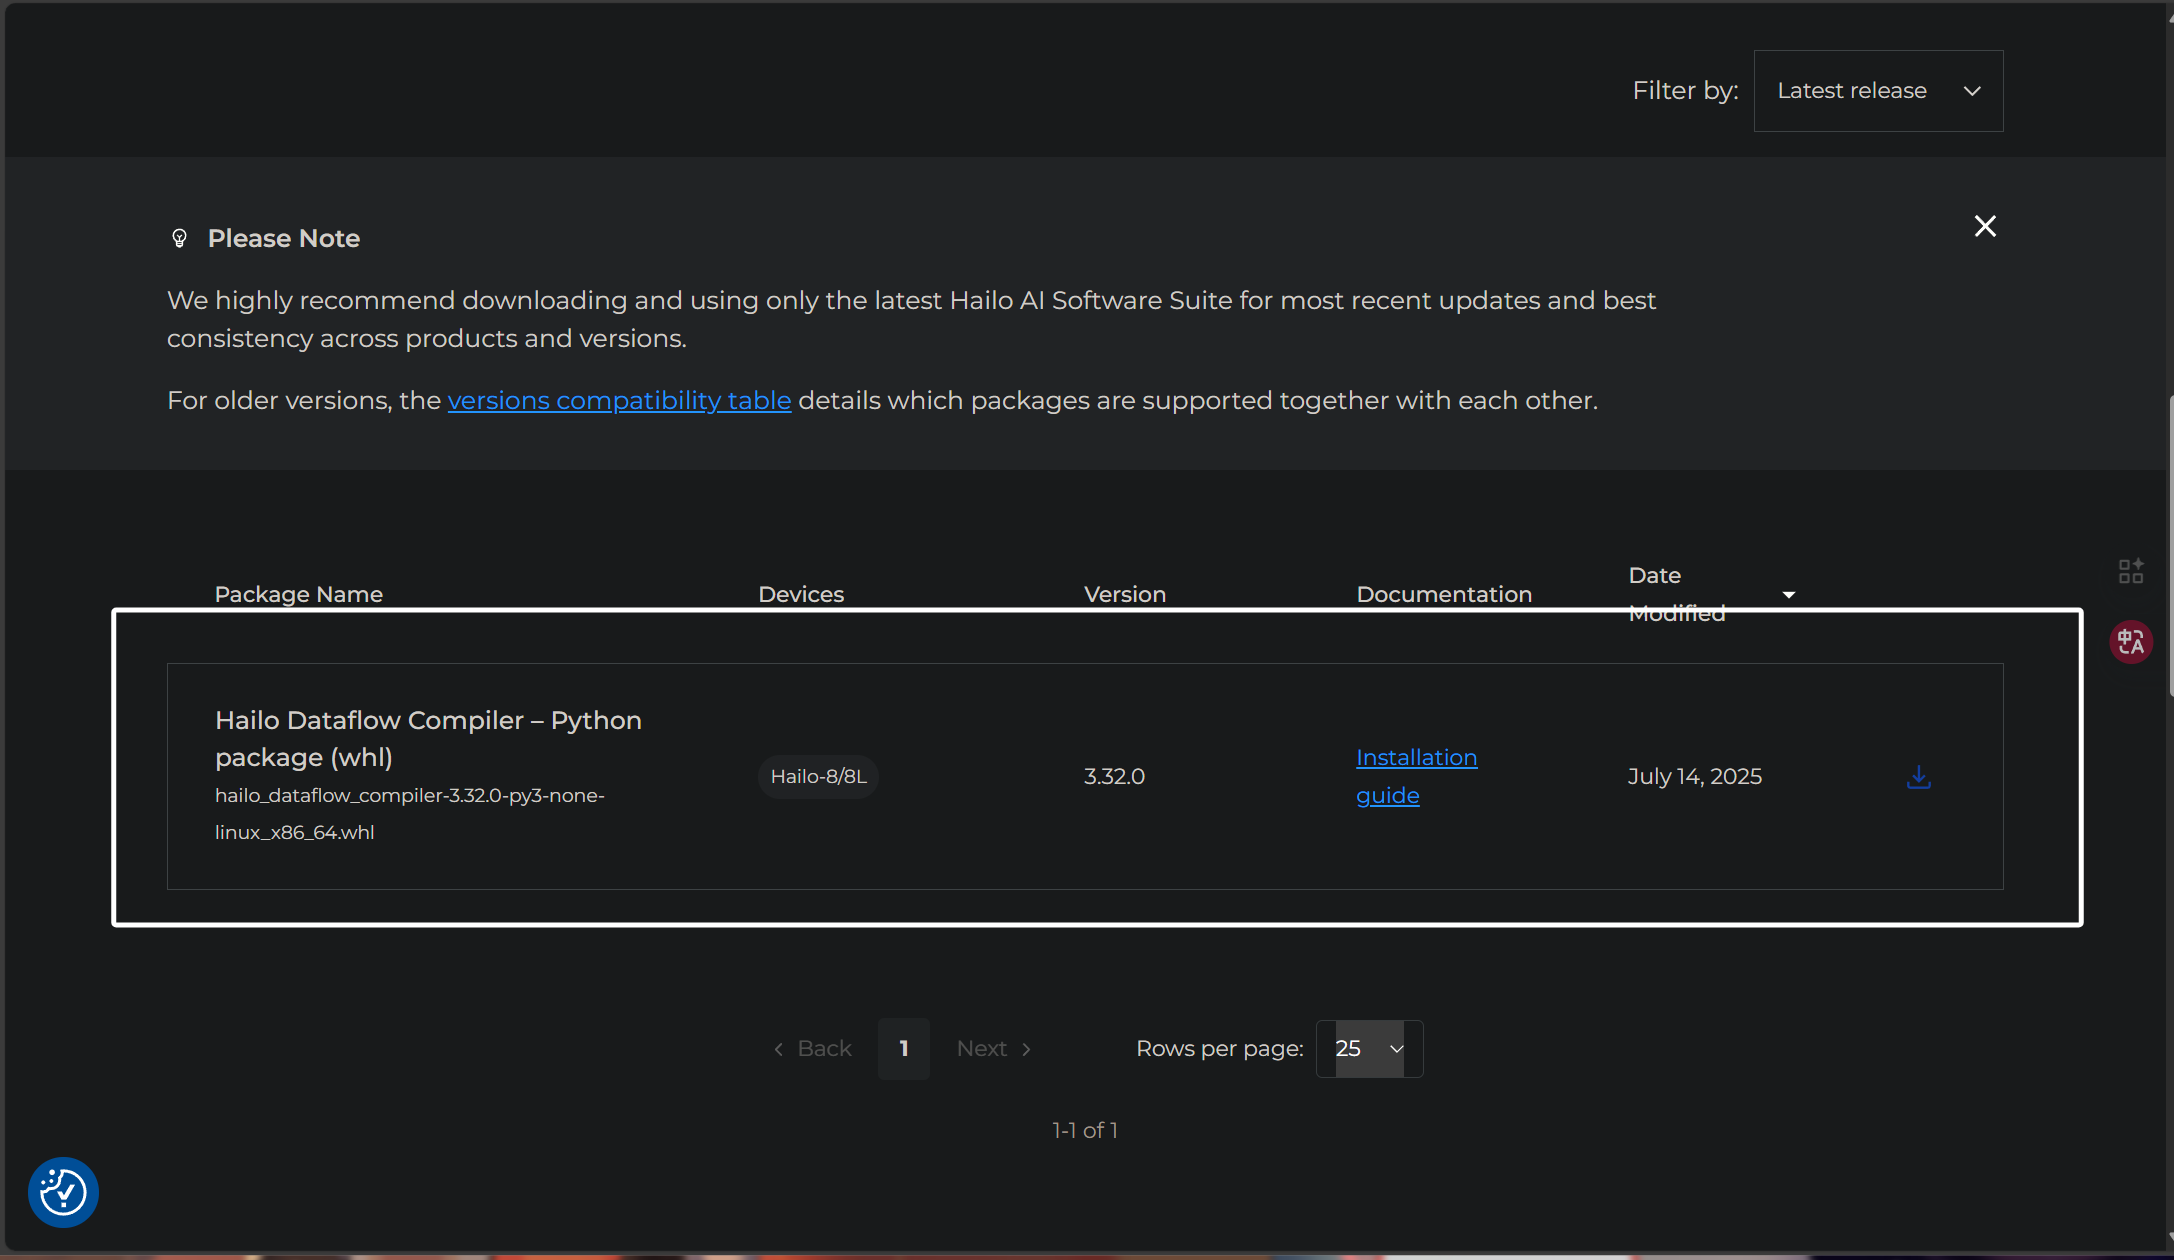This screenshot has width=2174, height=1260.
Task: Click the lightbulb icon beside Please Note
Action: [179, 238]
